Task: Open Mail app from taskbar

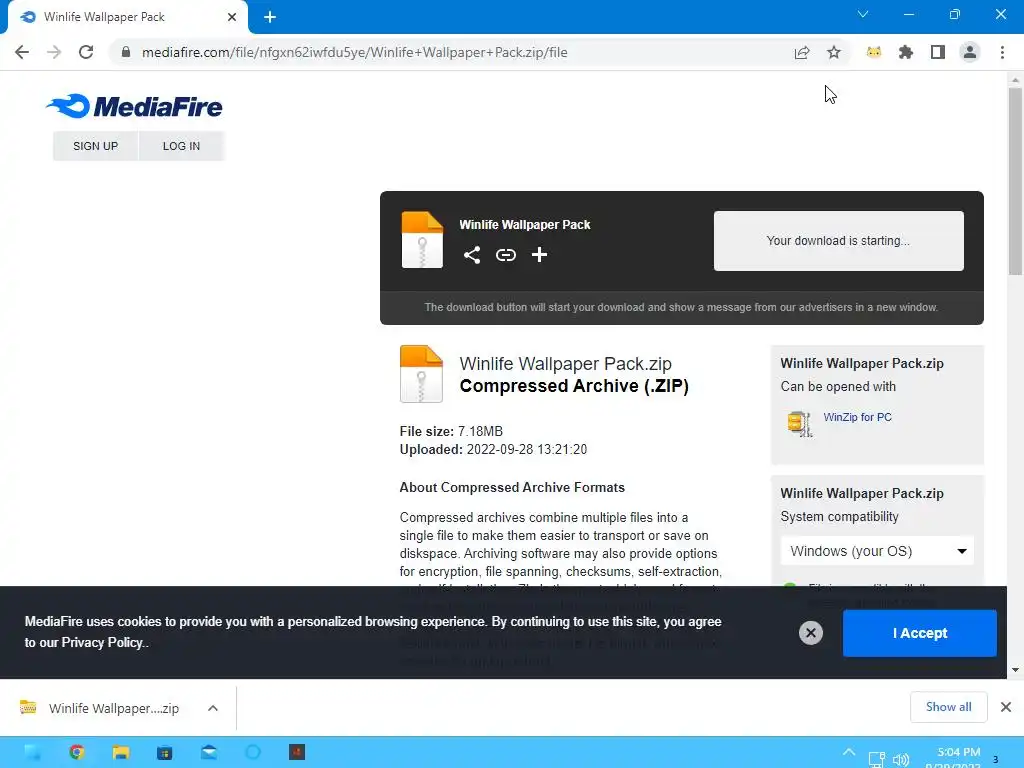Action: pyautogui.click(x=209, y=752)
